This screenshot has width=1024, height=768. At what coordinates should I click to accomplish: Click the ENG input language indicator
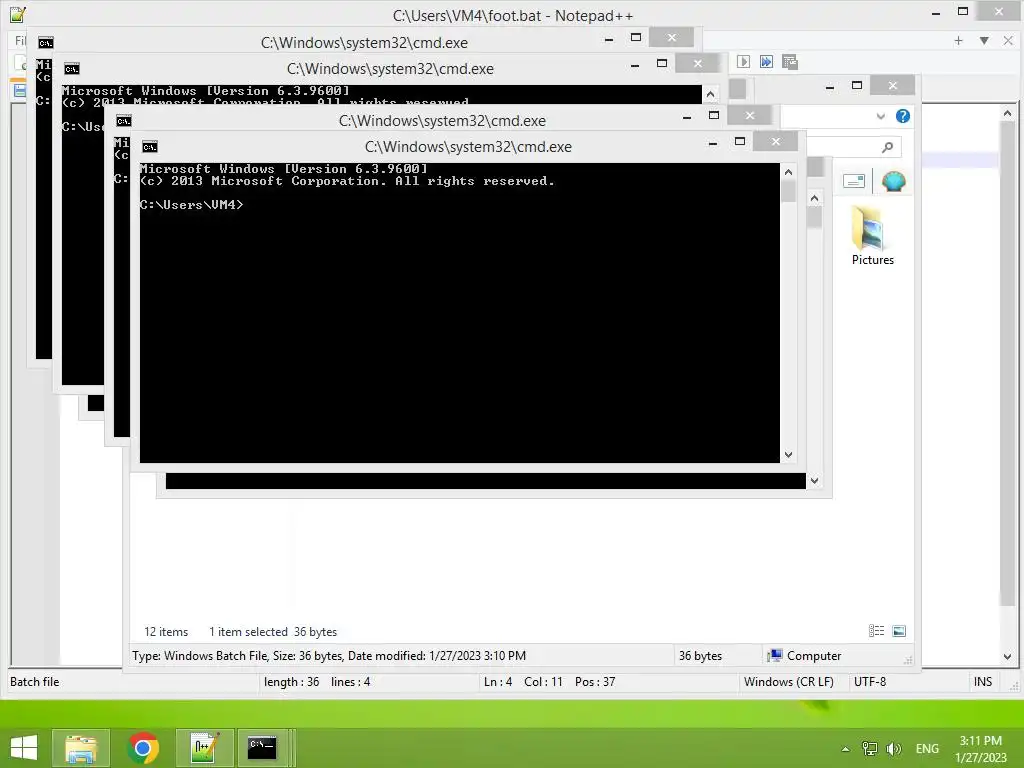click(927, 749)
